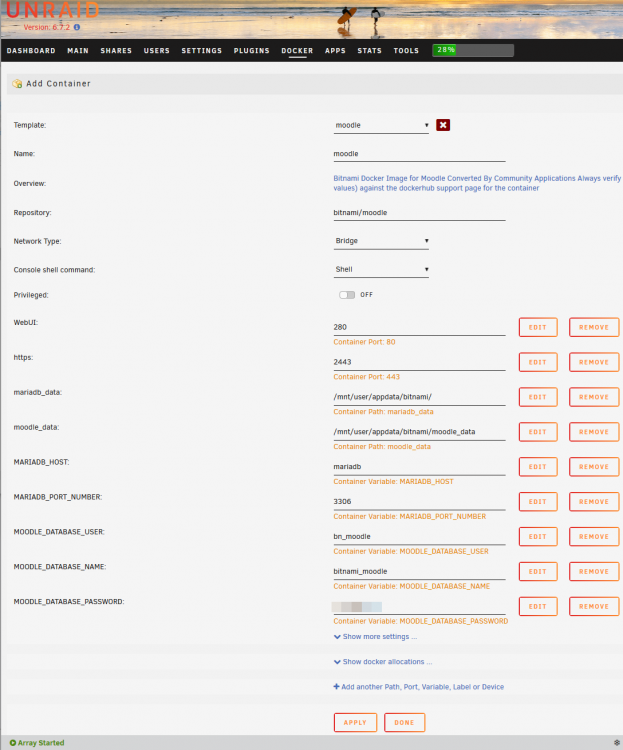Remove the mariadb_data path
623x750 pixels.
594,397
